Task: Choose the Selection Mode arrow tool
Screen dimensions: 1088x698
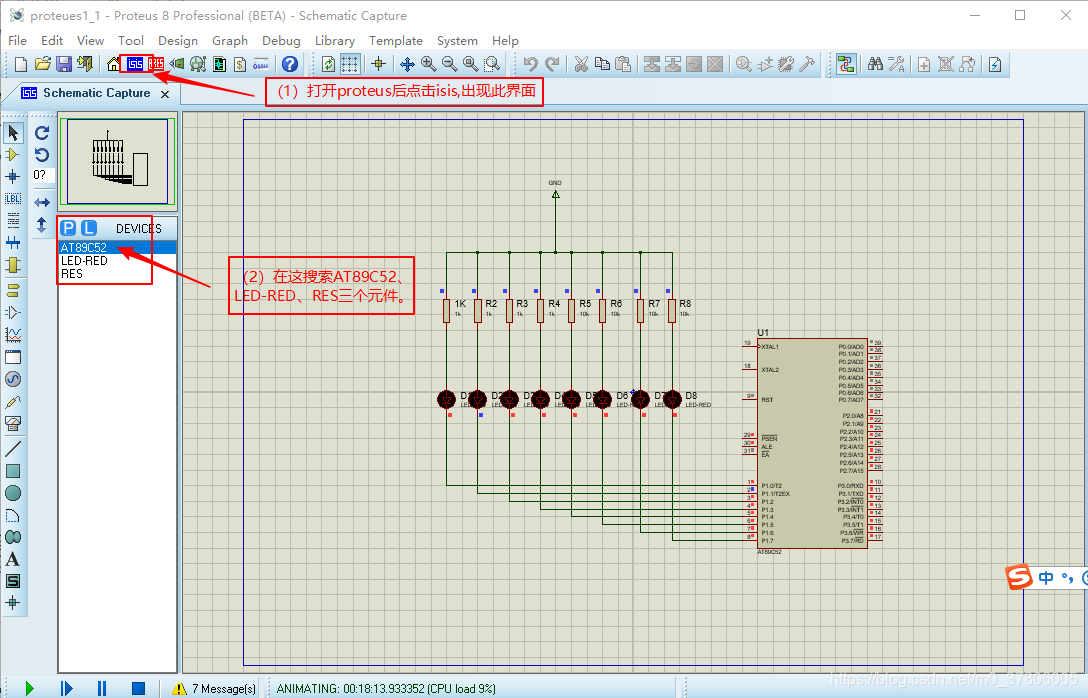Action: 13,133
